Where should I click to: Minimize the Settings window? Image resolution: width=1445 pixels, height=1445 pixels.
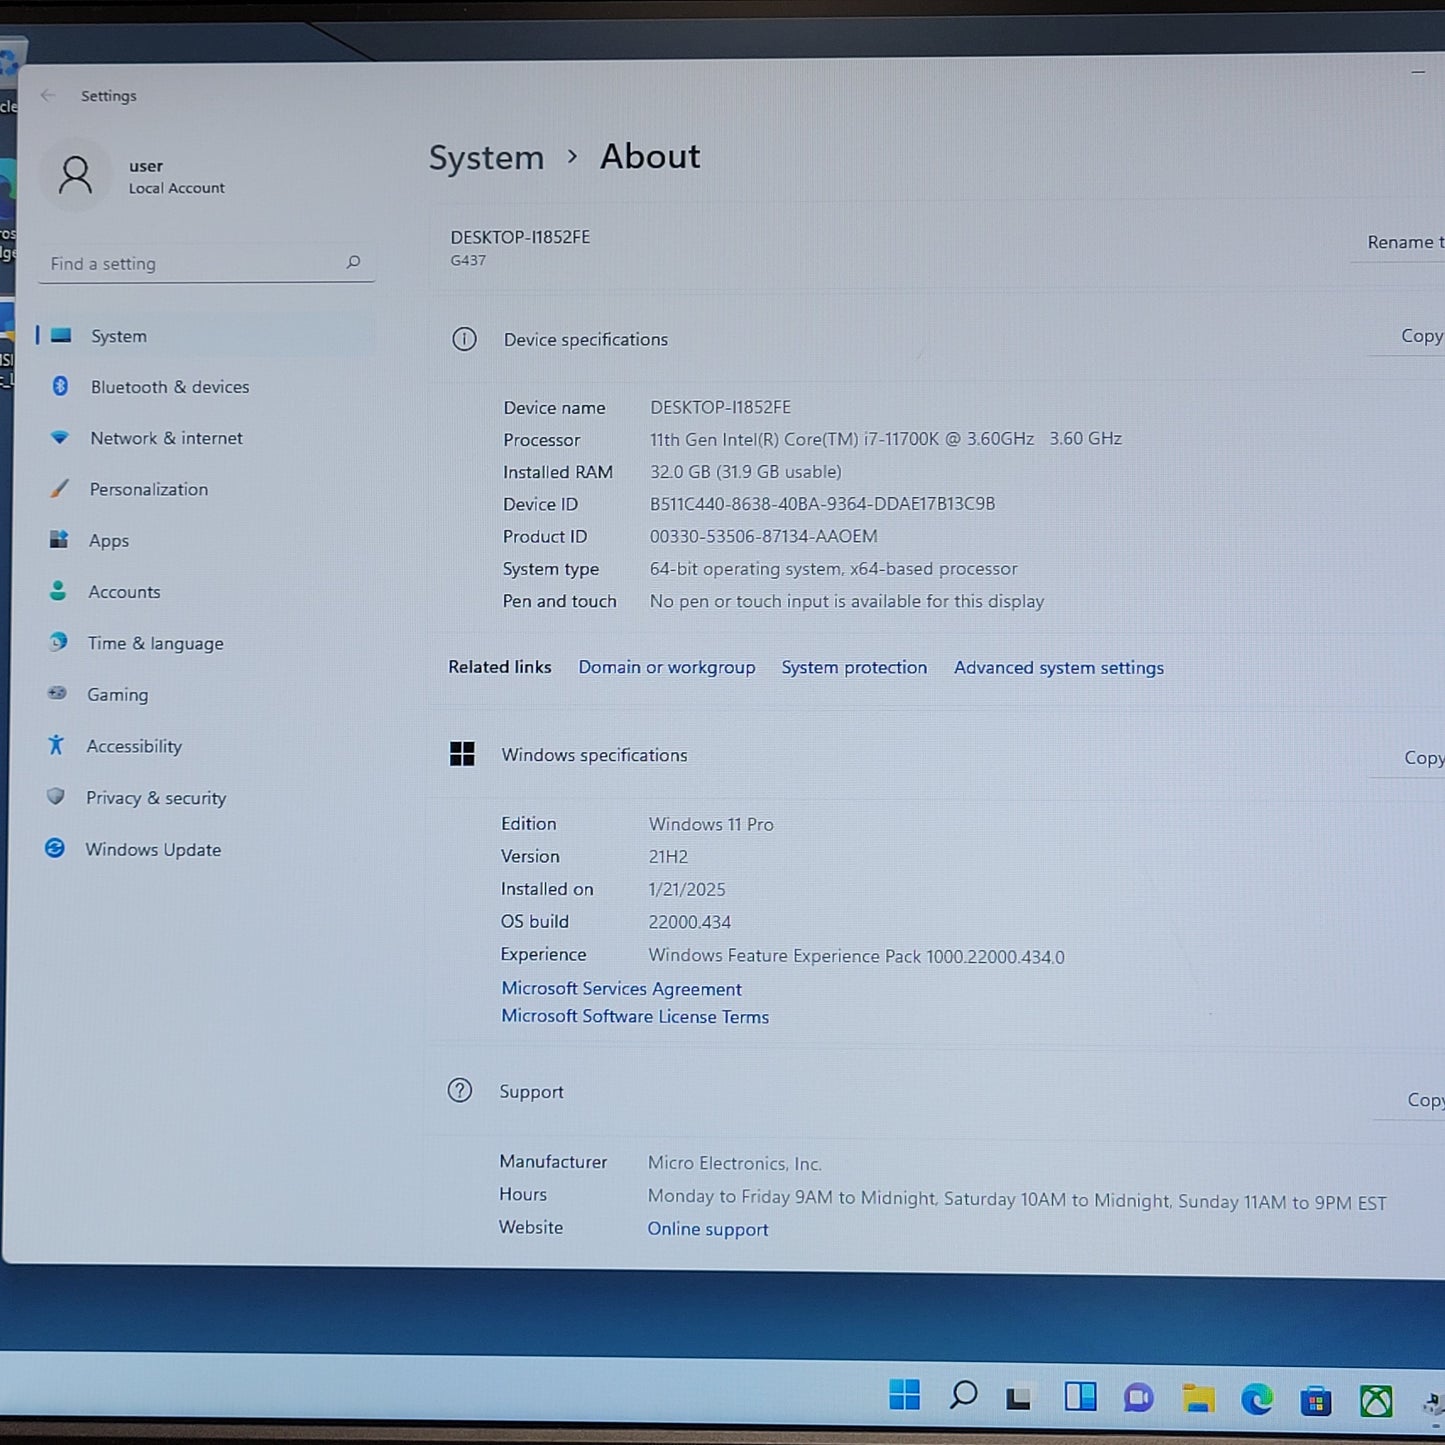[x=1418, y=73]
